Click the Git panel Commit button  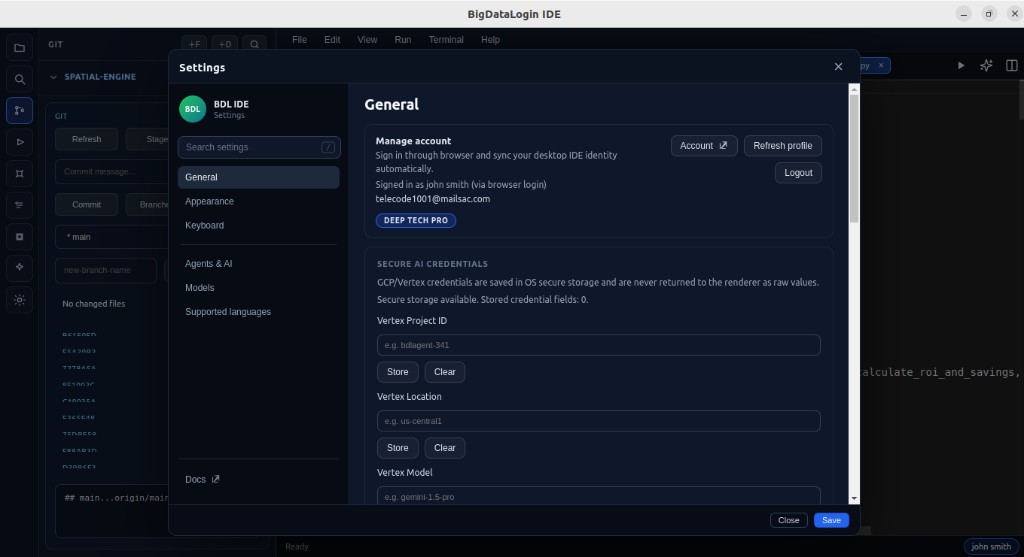[87, 204]
